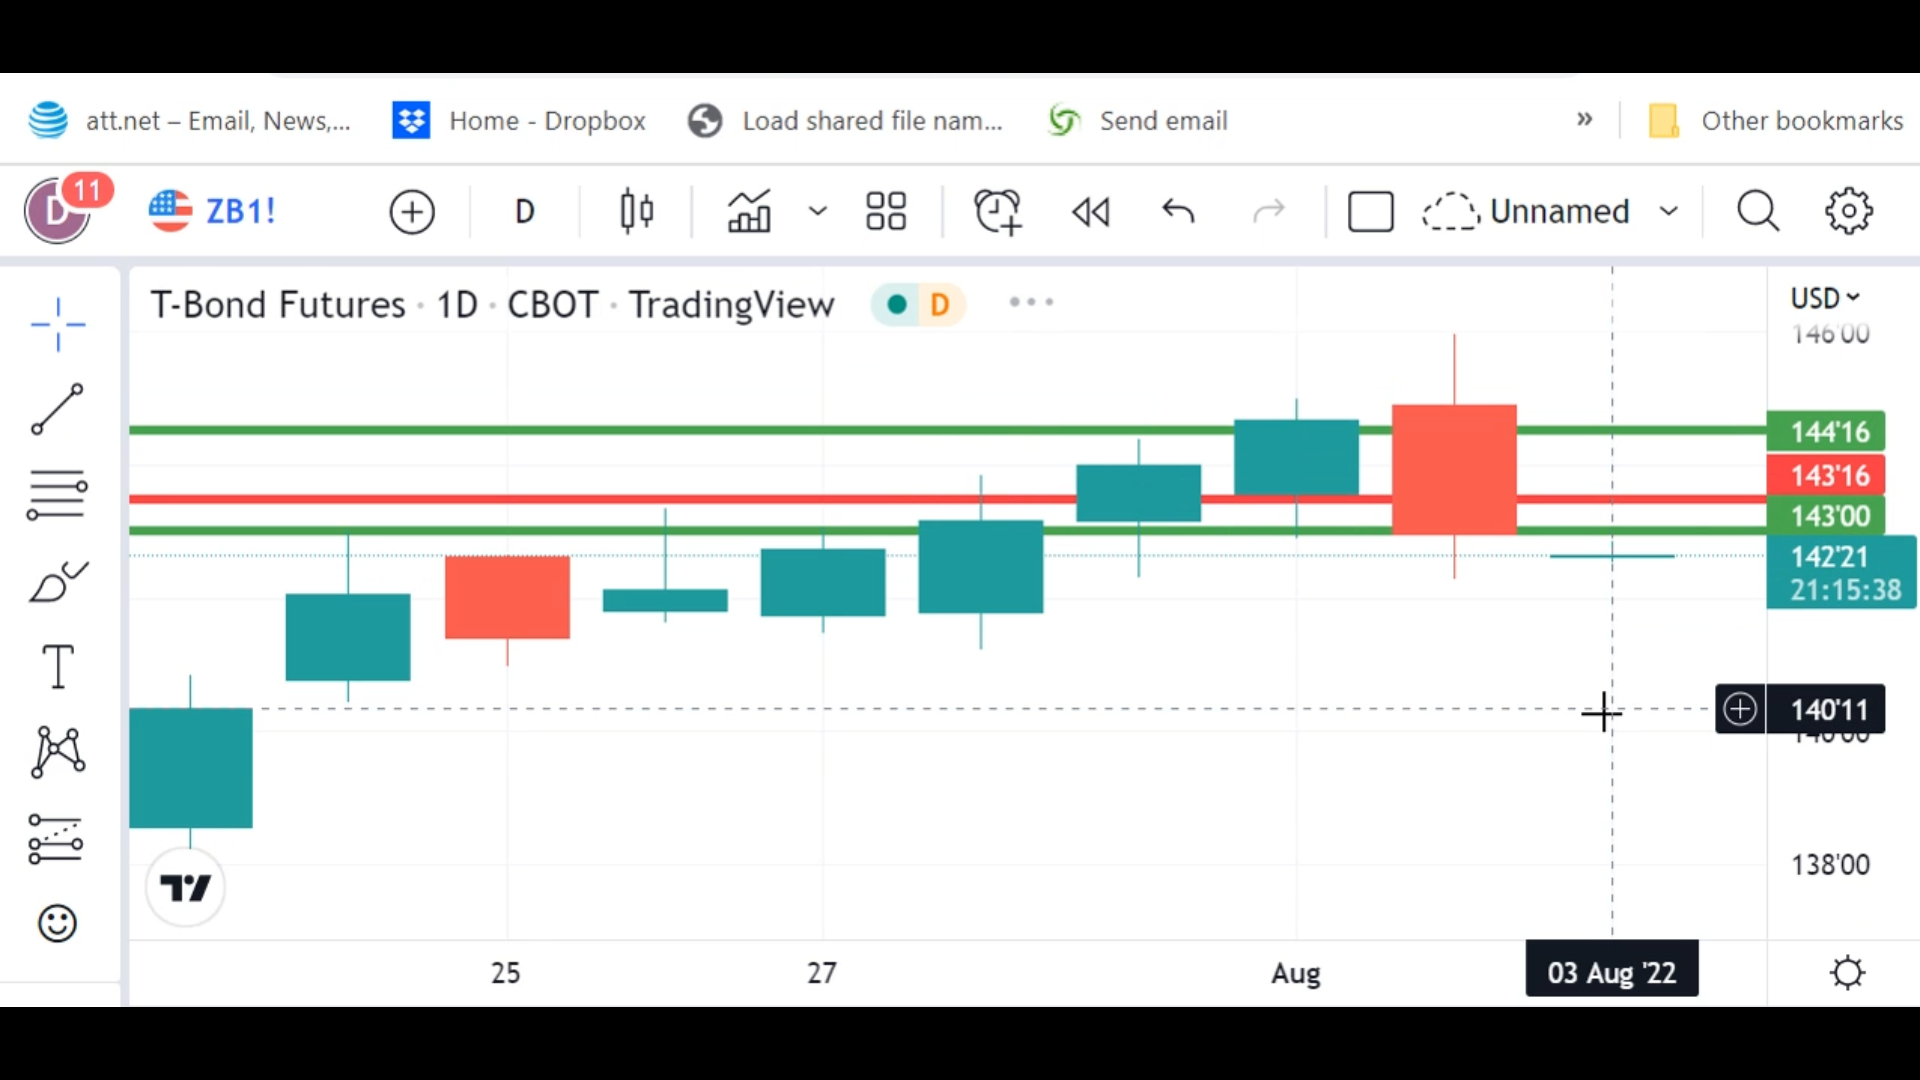
Task: Click the 27 date on time axis
Action: pyautogui.click(x=822, y=972)
